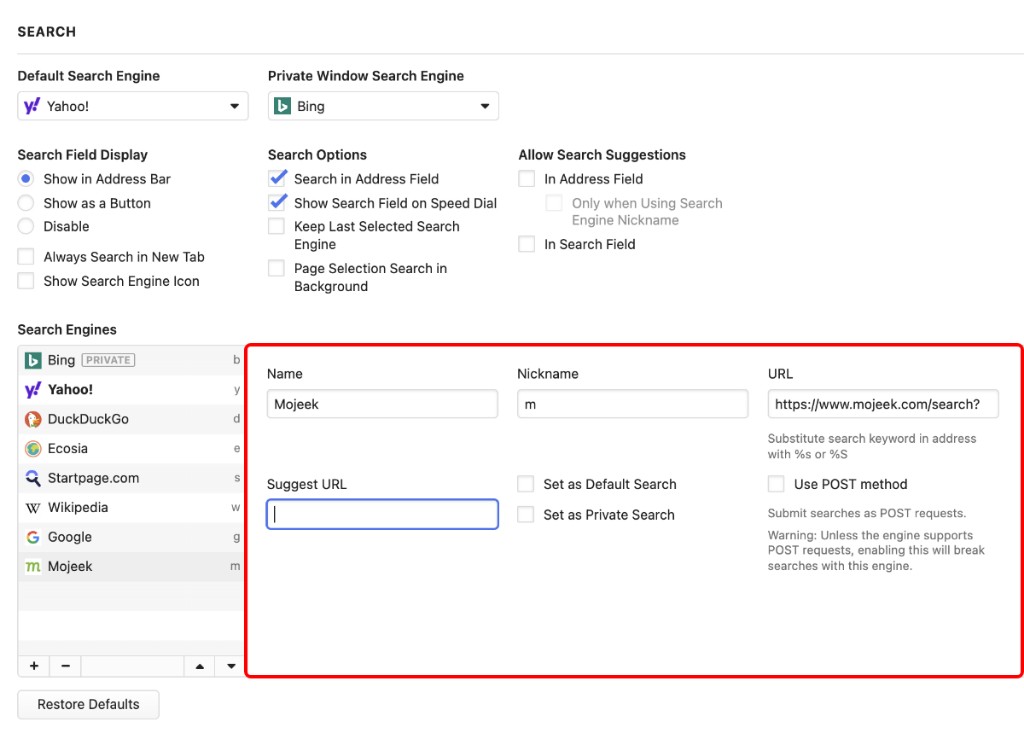Select Bing in the search engines list

click(131, 360)
